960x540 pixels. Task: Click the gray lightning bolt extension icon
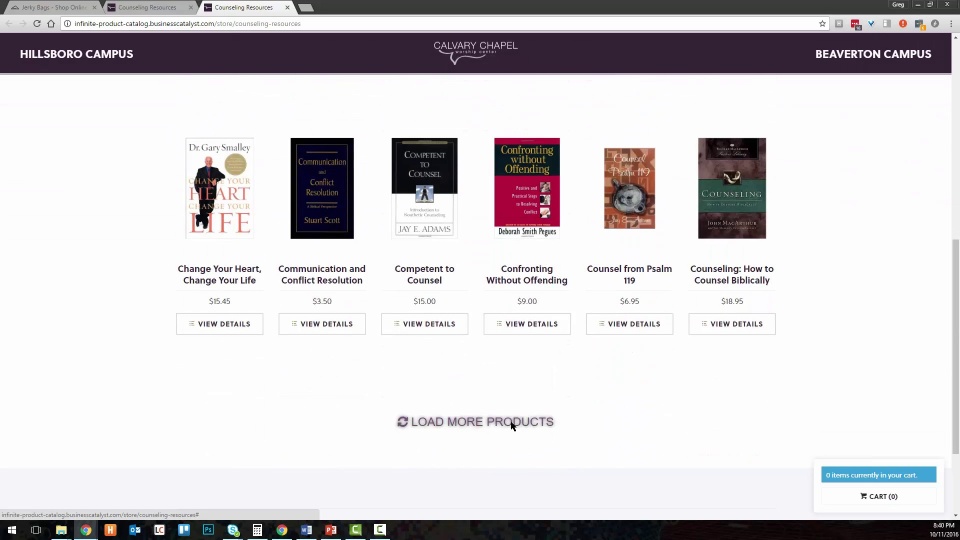[935, 23]
